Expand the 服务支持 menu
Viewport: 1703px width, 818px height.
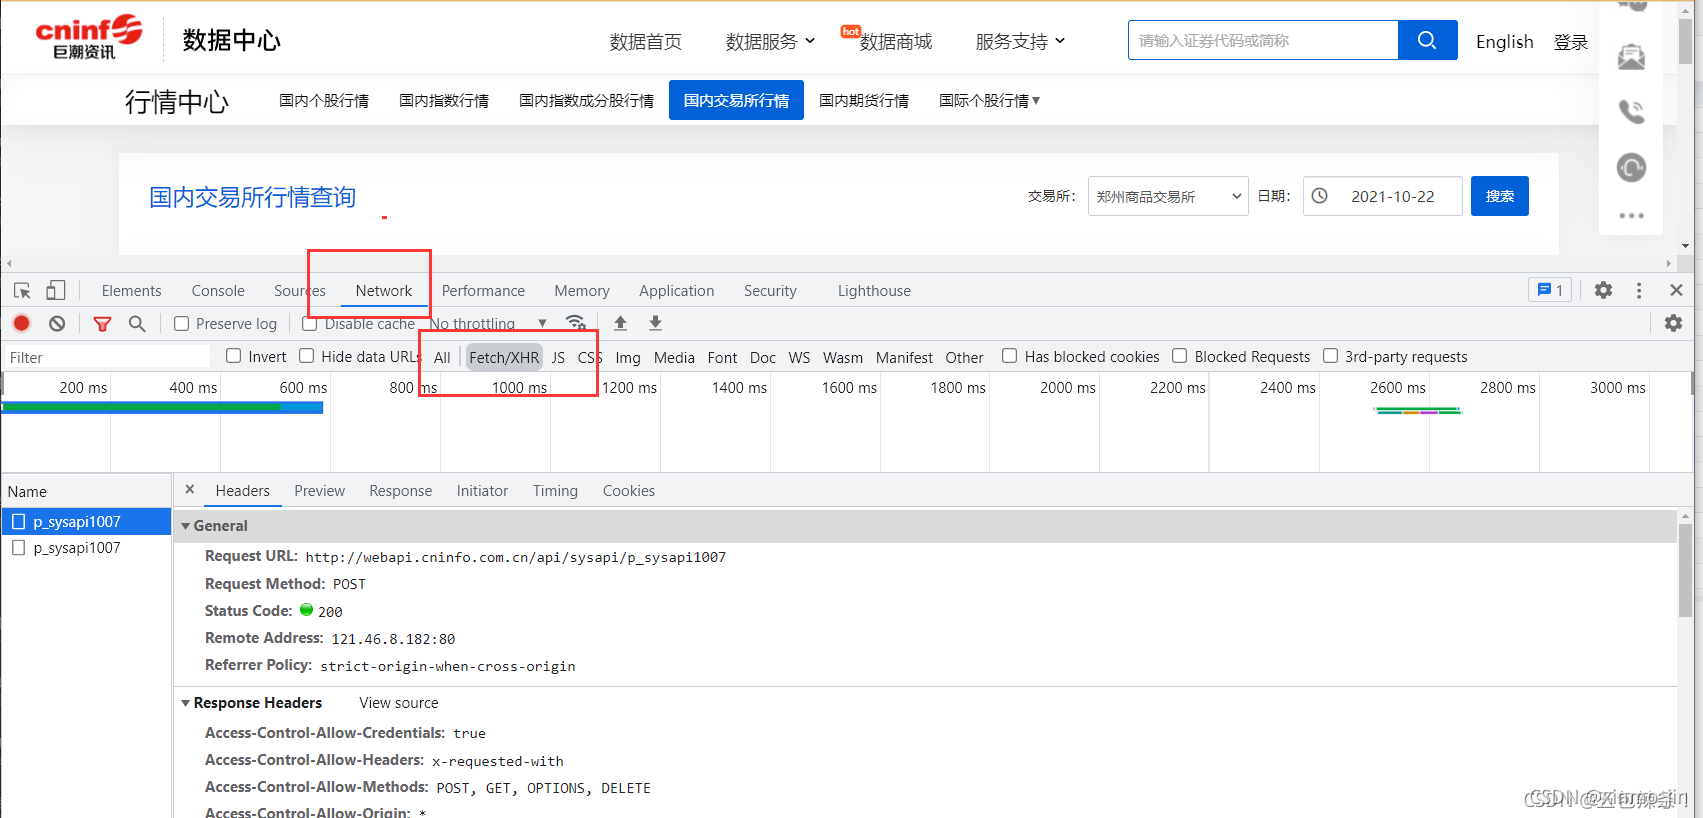click(1020, 41)
